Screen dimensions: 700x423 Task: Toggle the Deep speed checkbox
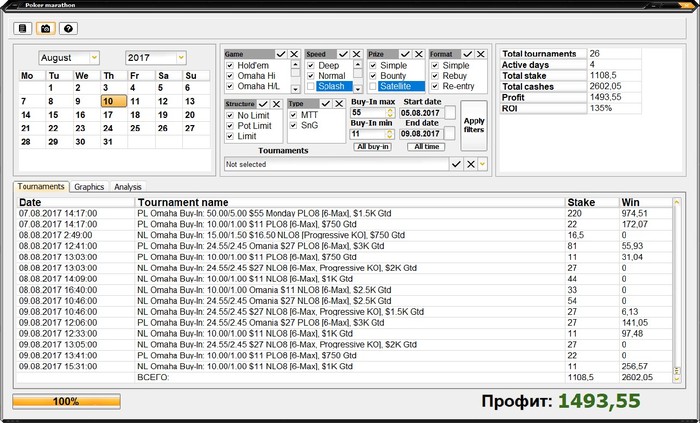(311, 66)
